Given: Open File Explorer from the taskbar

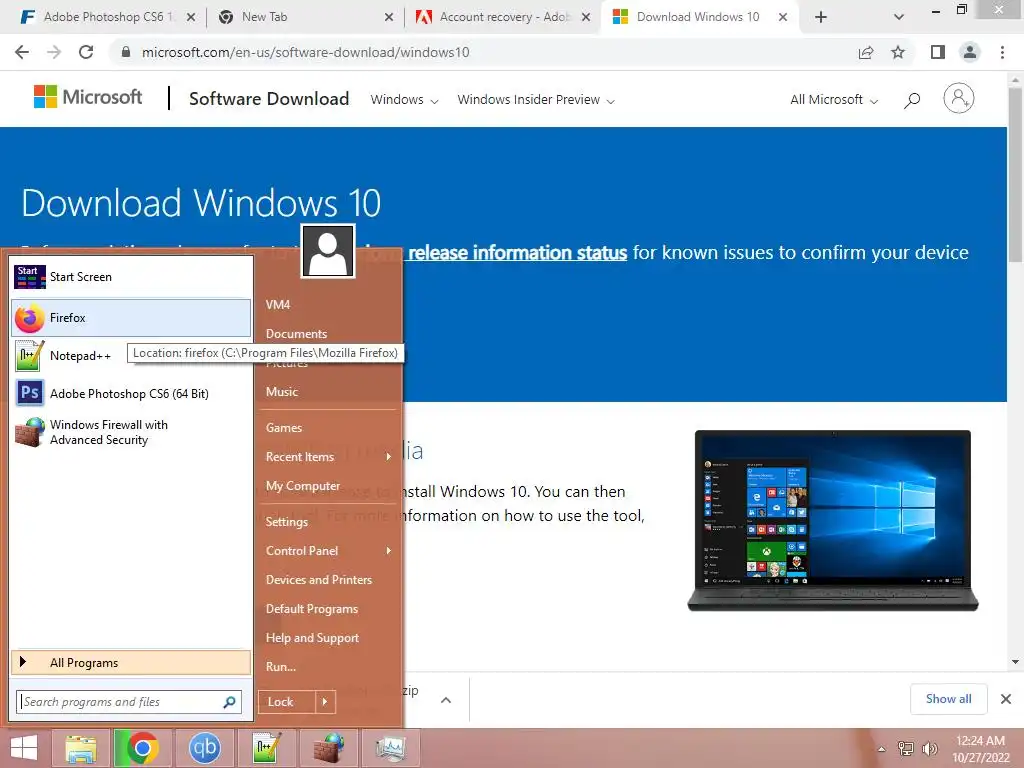Looking at the screenshot, I should coord(80,748).
